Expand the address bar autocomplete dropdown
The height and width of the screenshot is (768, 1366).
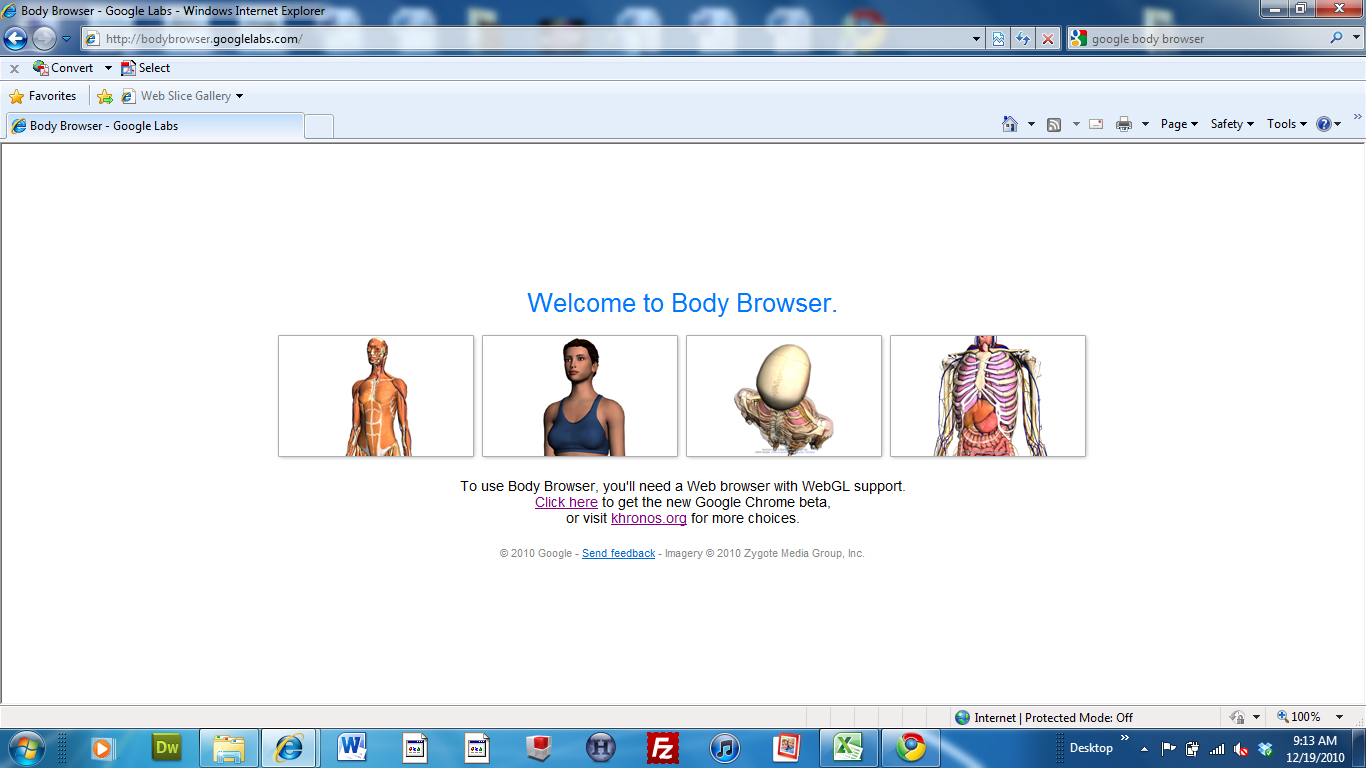pos(977,39)
